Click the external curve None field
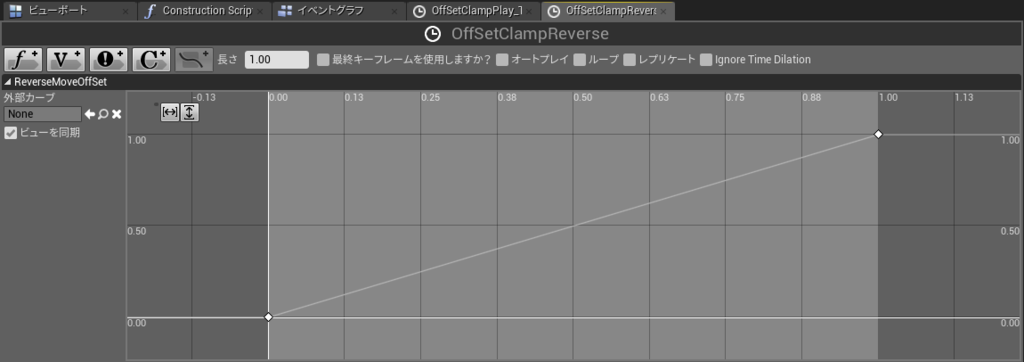The image size is (1024, 362). (x=42, y=114)
